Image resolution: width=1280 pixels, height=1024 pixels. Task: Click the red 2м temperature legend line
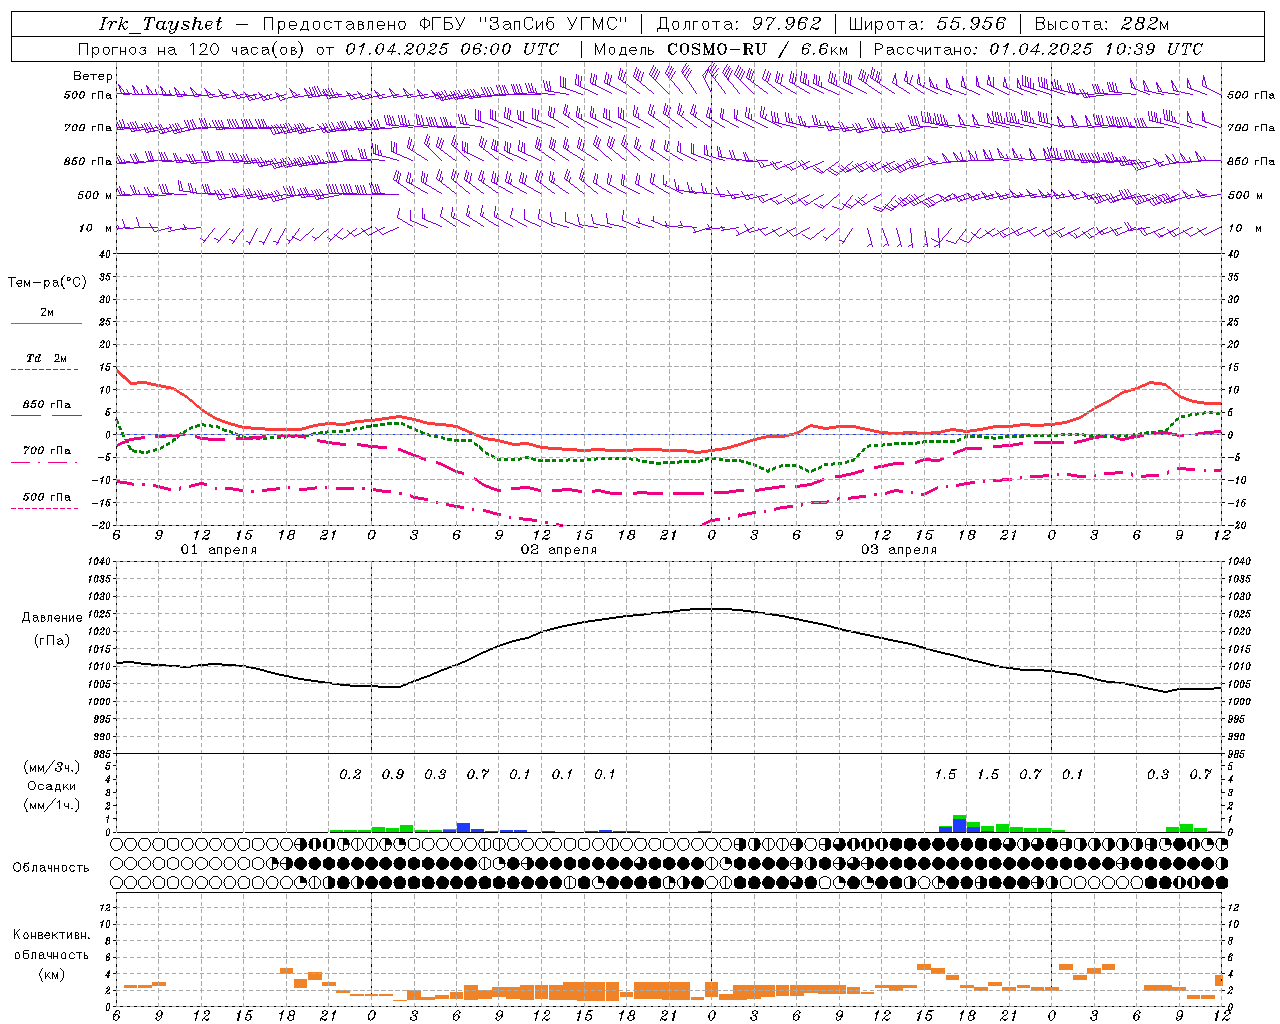(46, 323)
